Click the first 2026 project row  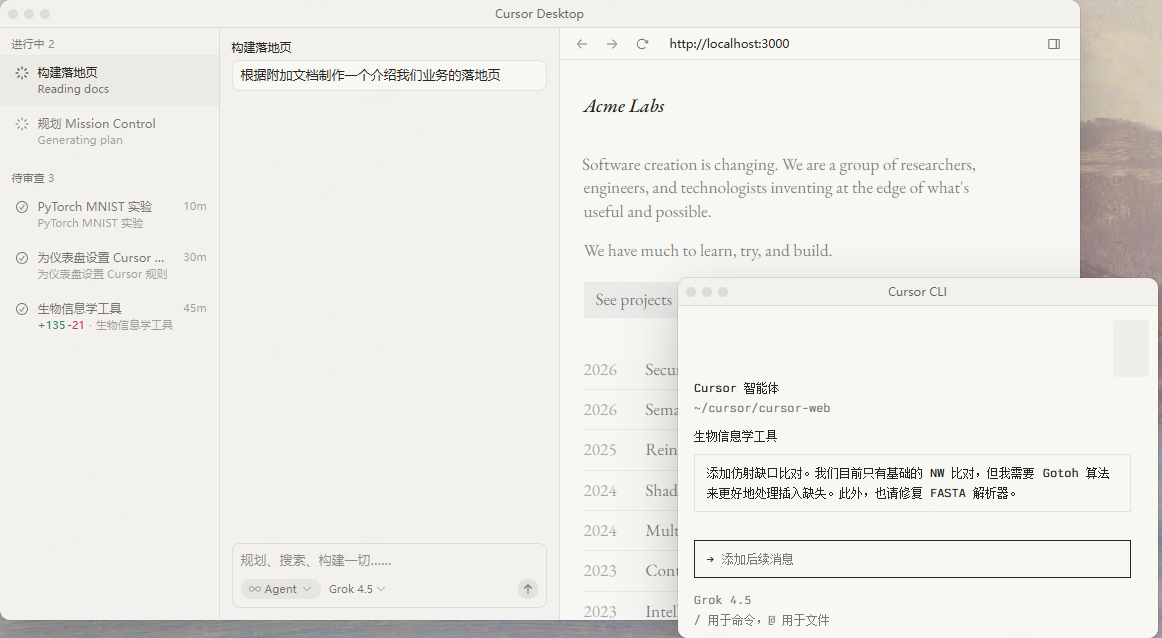coord(631,370)
